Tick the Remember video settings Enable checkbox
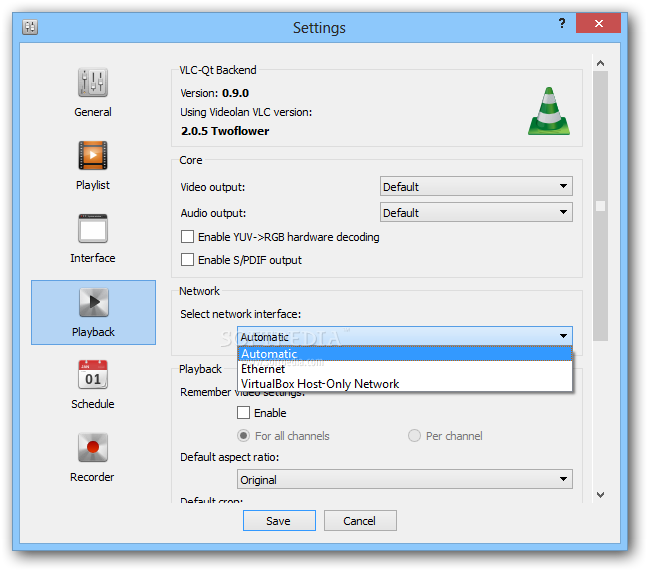This screenshot has height=571, width=648. coord(243,413)
